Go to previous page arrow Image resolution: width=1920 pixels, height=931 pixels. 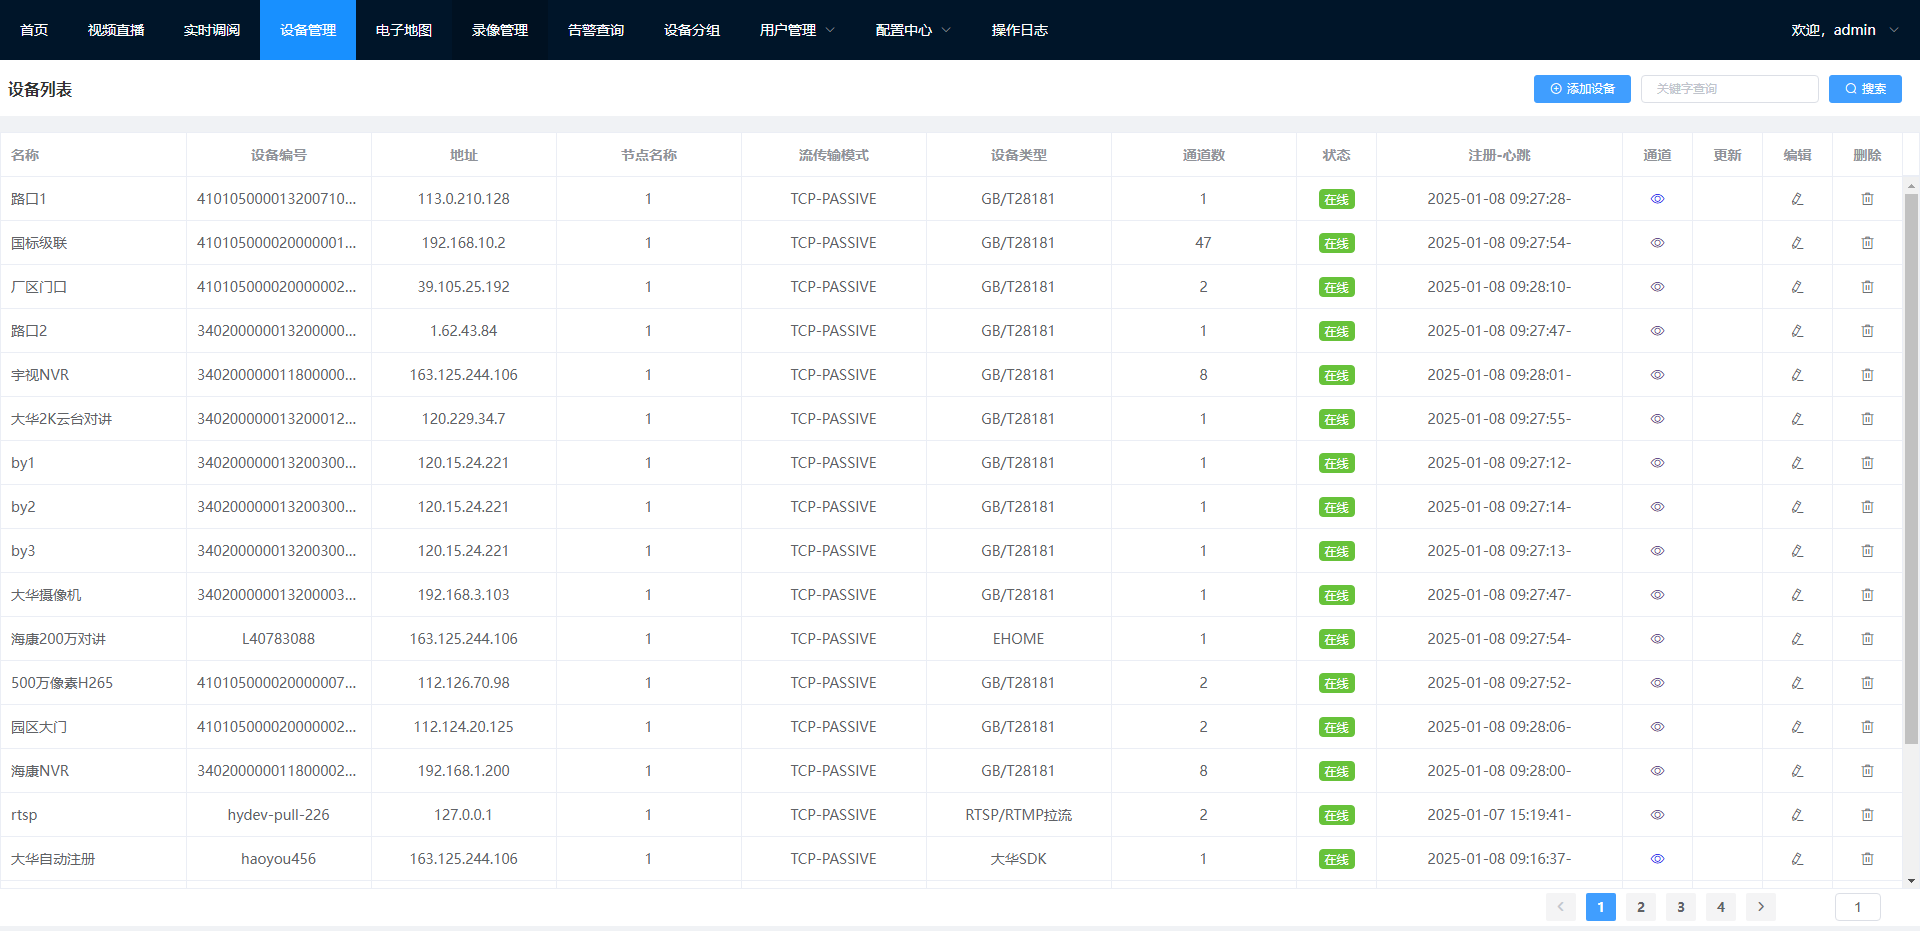tap(1561, 907)
